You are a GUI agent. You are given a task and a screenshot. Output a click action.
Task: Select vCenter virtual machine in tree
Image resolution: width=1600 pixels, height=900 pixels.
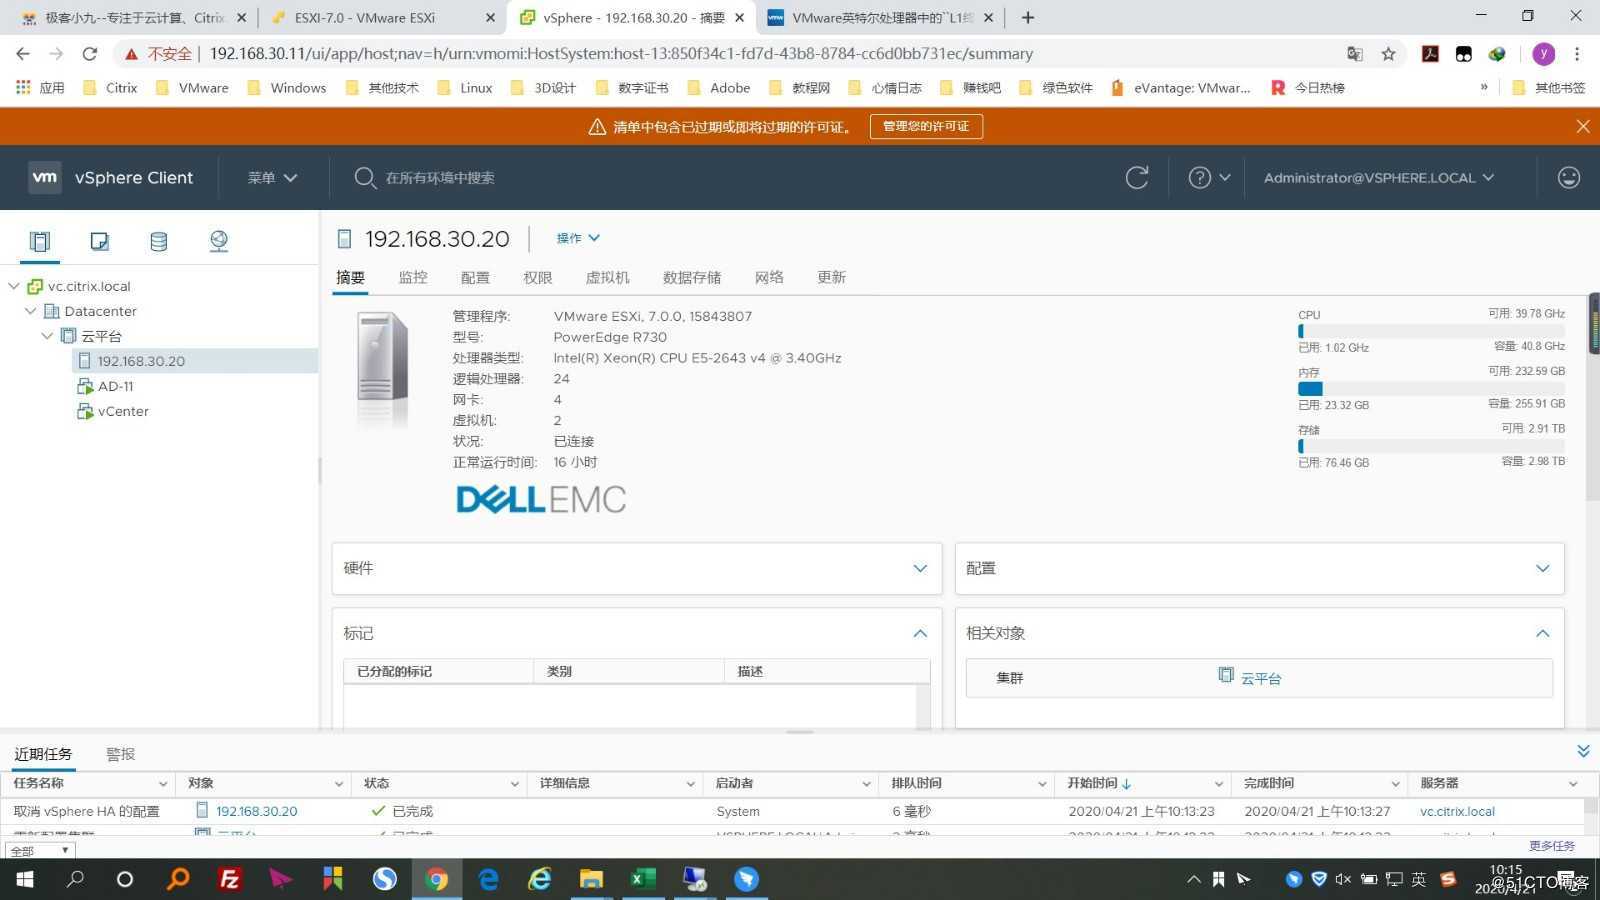pyautogui.click(x=123, y=411)
